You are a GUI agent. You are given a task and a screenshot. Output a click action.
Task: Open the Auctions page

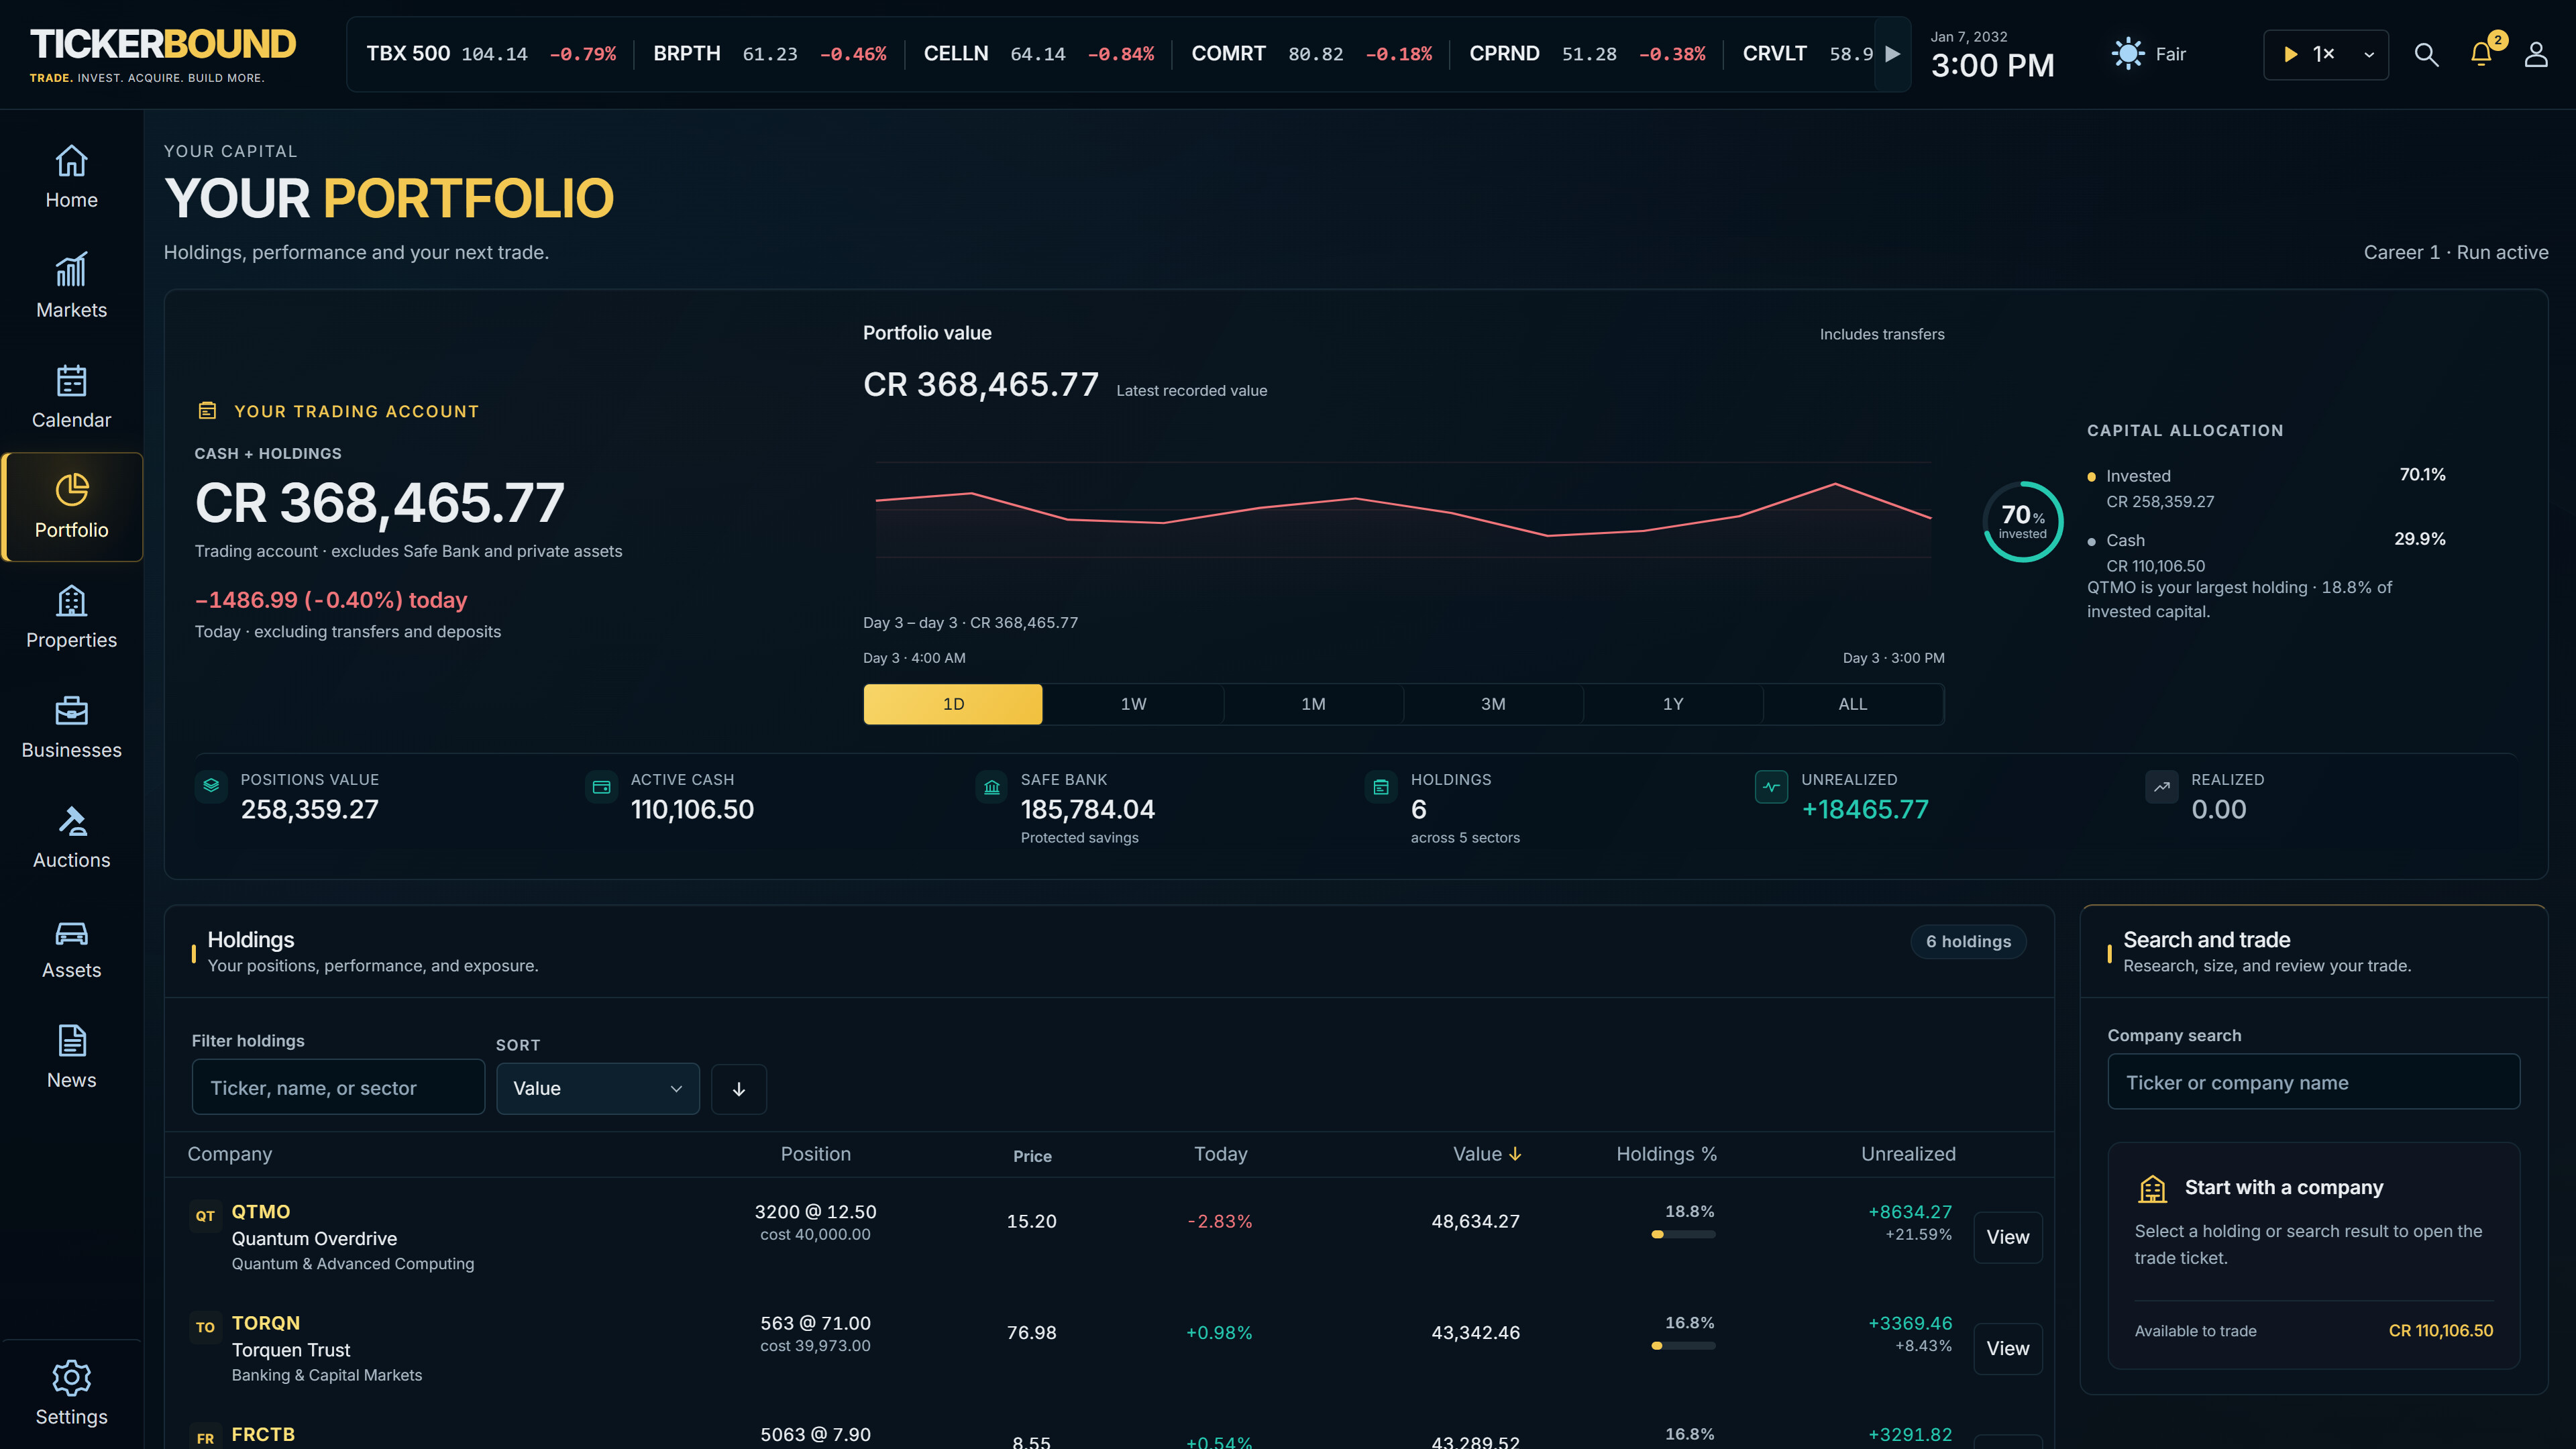tap(71, 837)
